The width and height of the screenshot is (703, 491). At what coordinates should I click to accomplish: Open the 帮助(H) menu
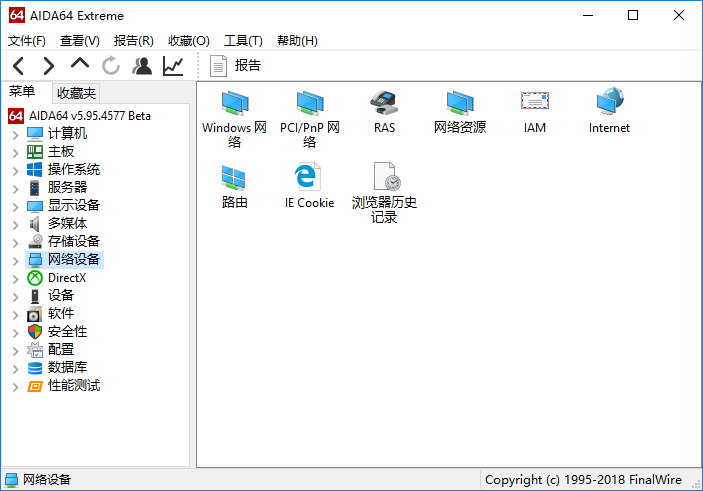297,41
